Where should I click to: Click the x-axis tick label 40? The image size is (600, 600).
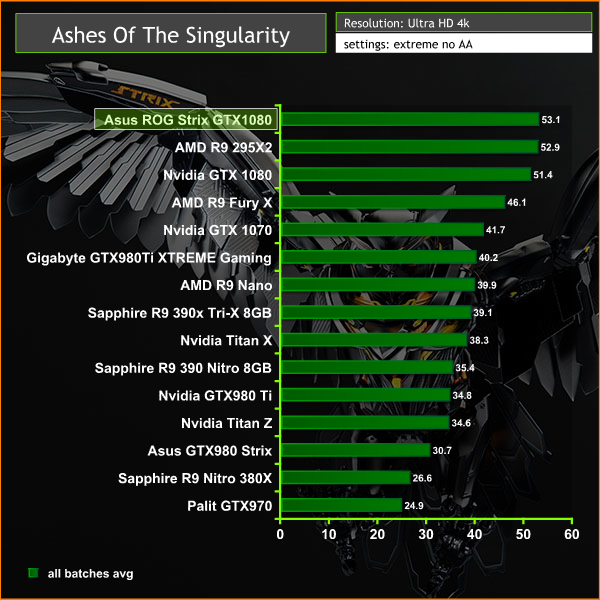474,534
